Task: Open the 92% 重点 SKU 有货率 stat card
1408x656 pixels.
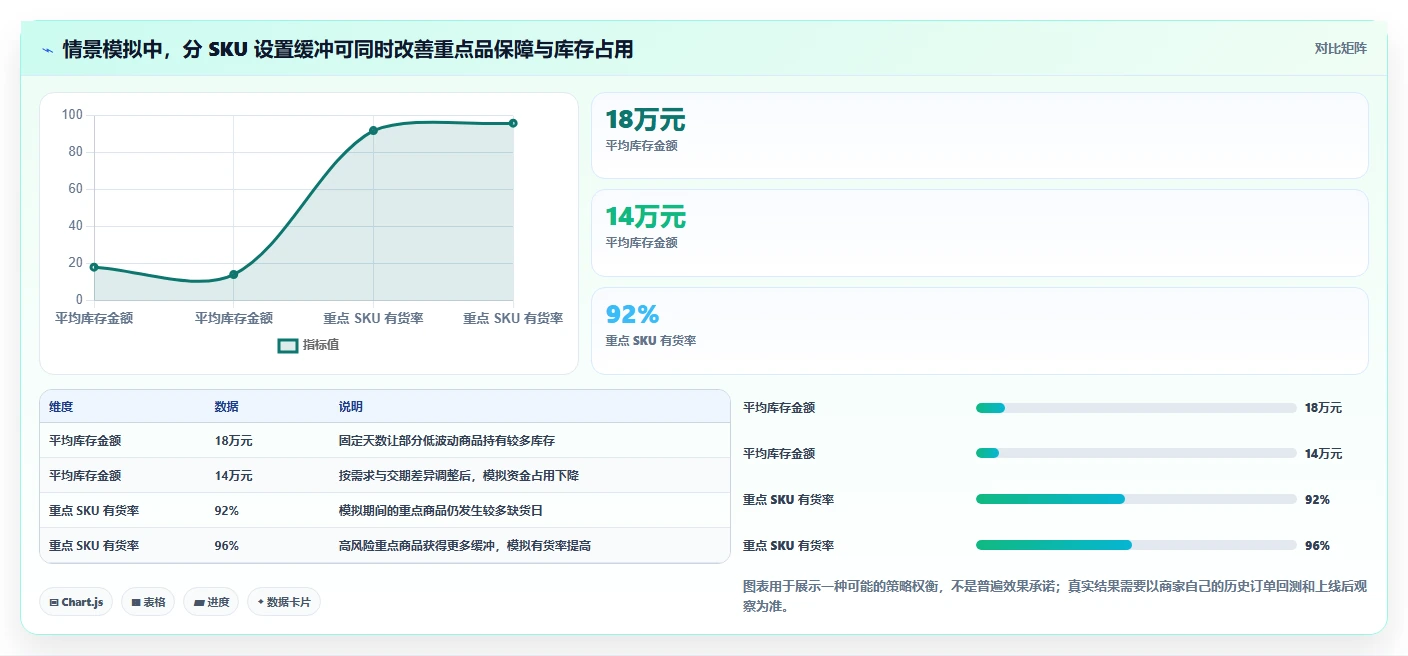Action: [979, 331]
